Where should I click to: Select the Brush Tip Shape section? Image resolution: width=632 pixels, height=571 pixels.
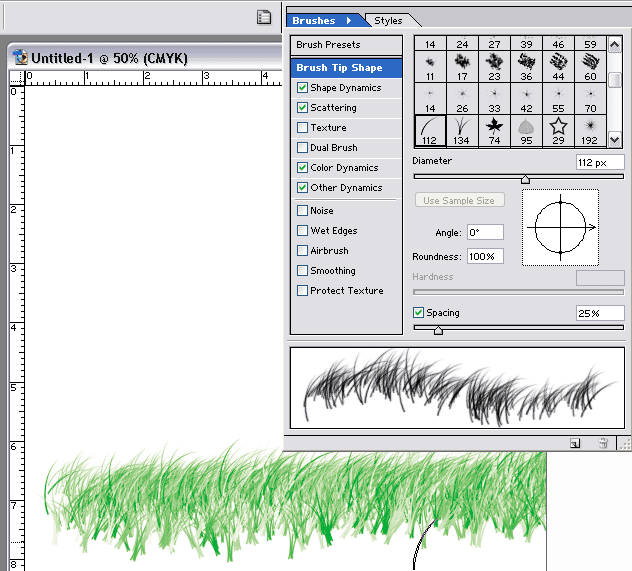(x=346, y=68)
